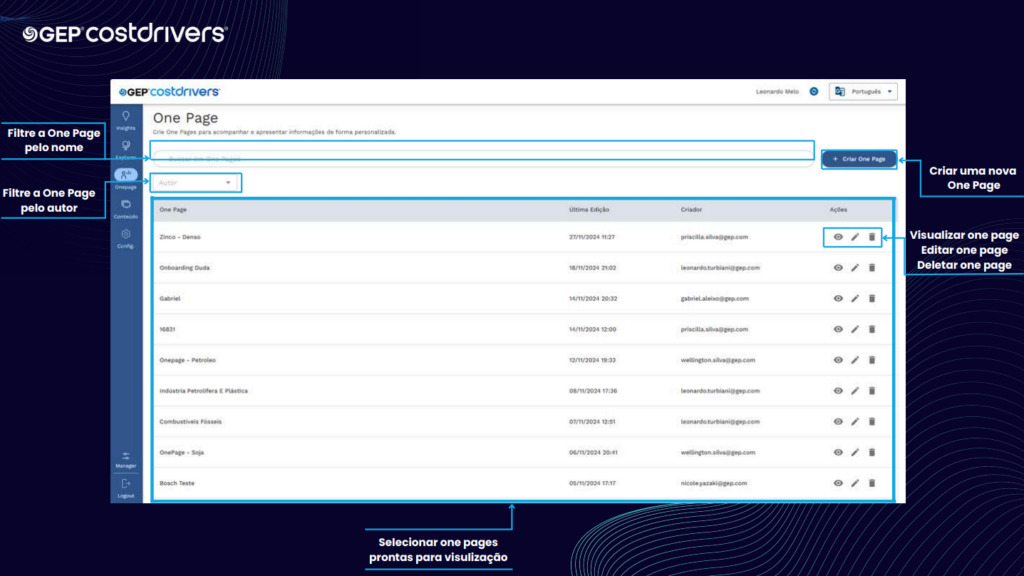Click the Ações column header

click(x=839, y=210)
